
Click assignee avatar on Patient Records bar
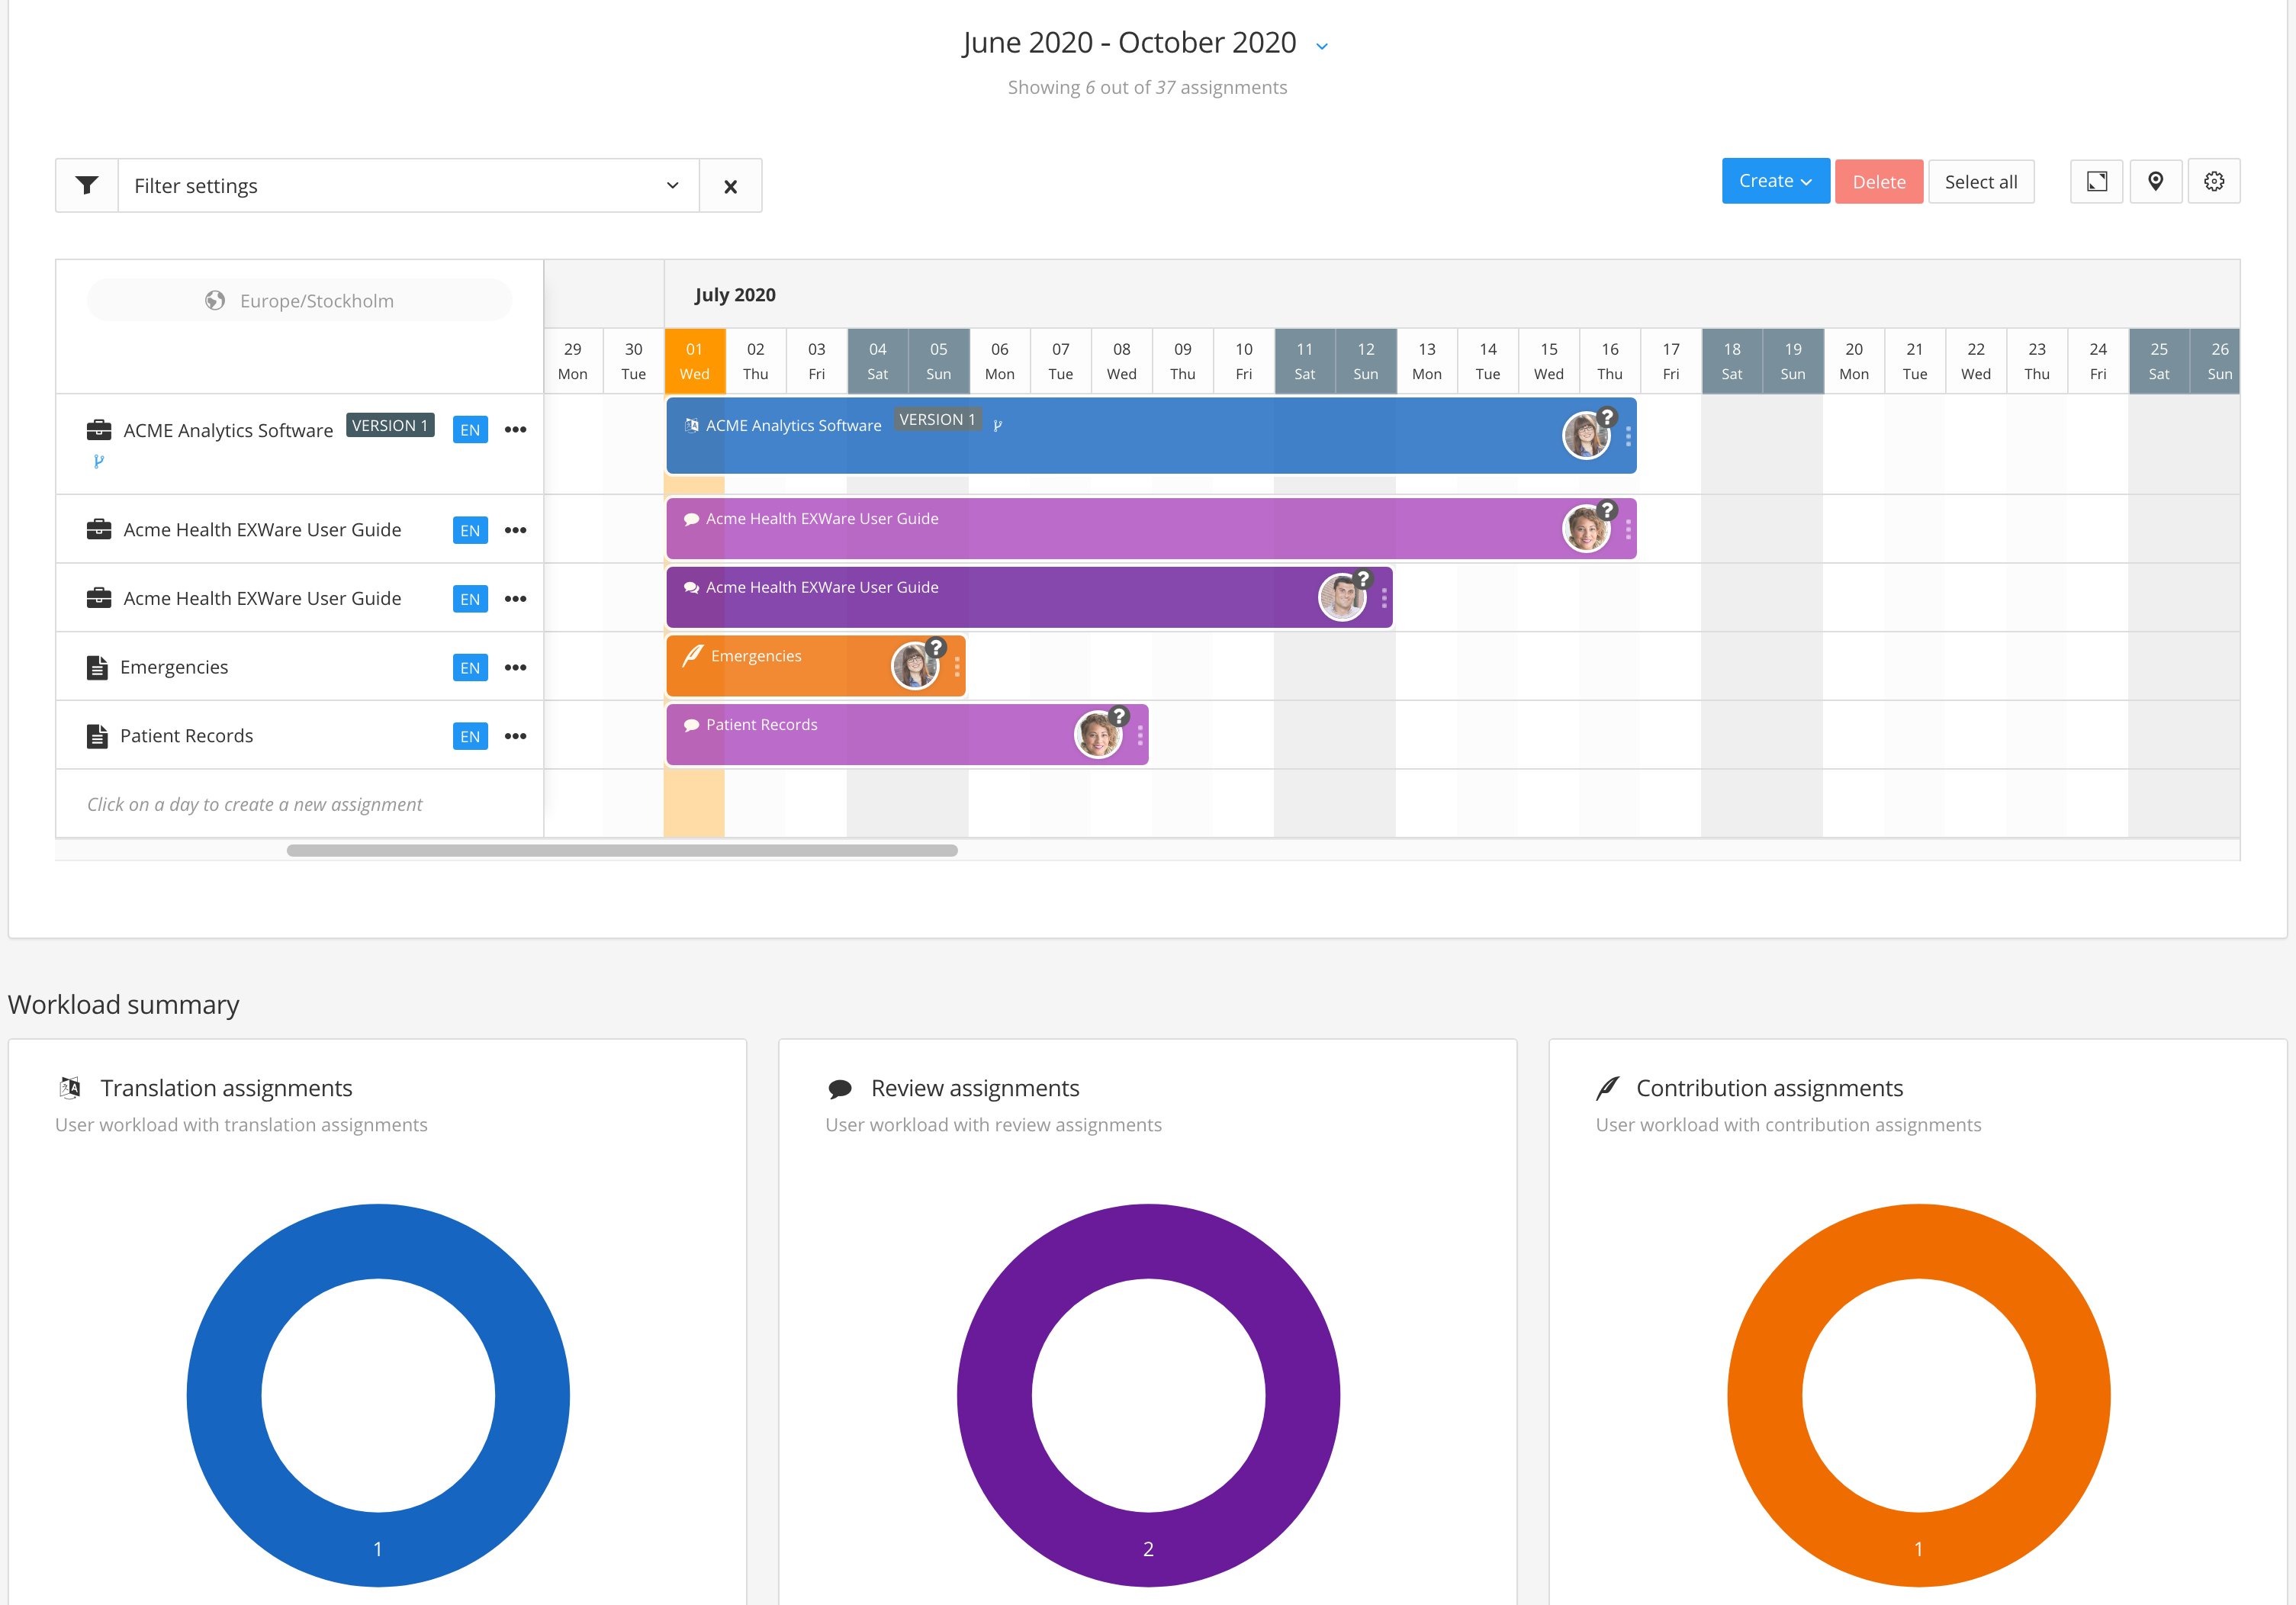[x=1097, y=735]
